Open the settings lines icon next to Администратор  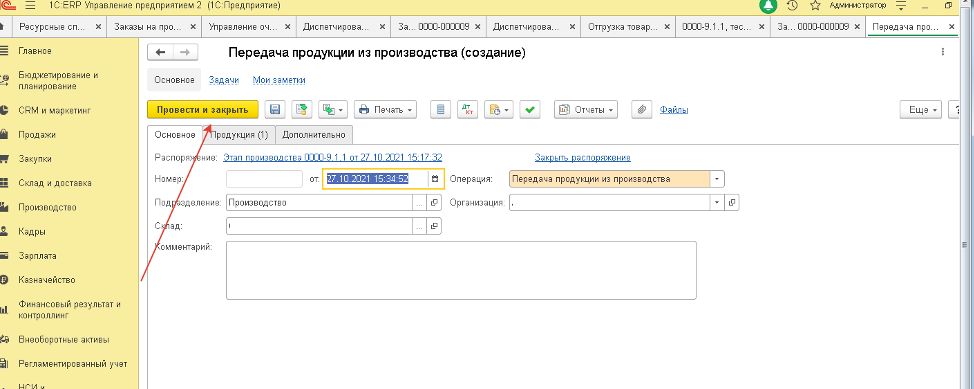pyautogui.click(x=901, y=6)
